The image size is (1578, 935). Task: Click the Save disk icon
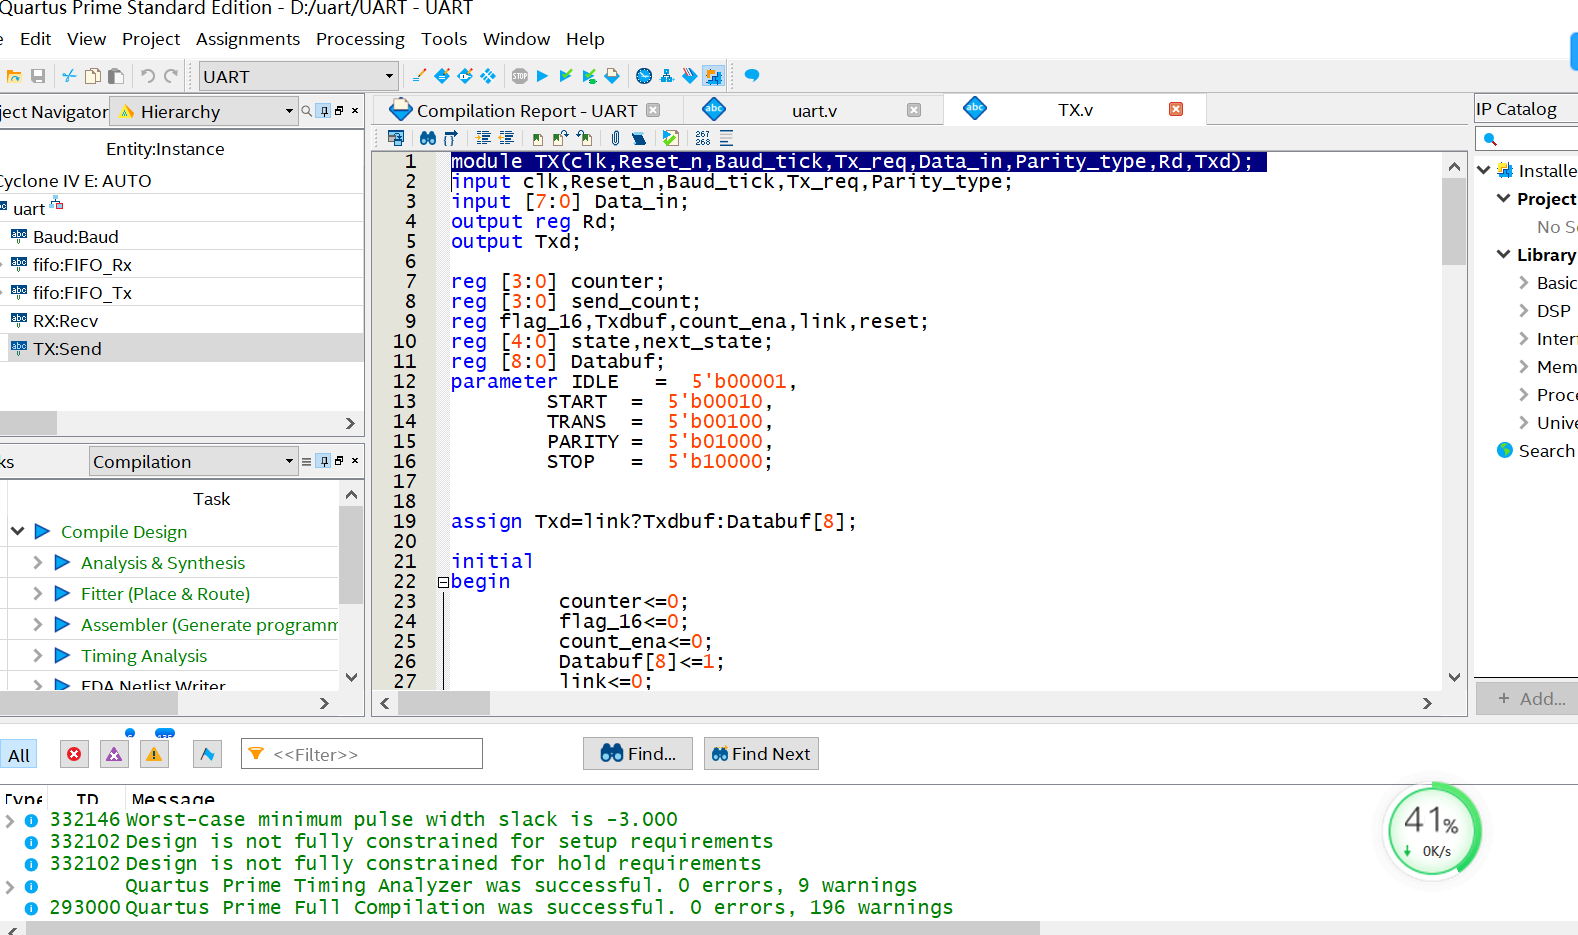point(38,76)
